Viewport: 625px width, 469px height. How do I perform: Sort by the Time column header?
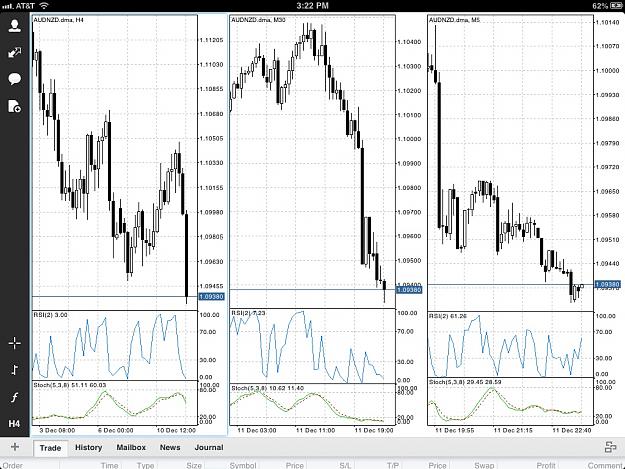pyautogui.click(x=109, y=465)
